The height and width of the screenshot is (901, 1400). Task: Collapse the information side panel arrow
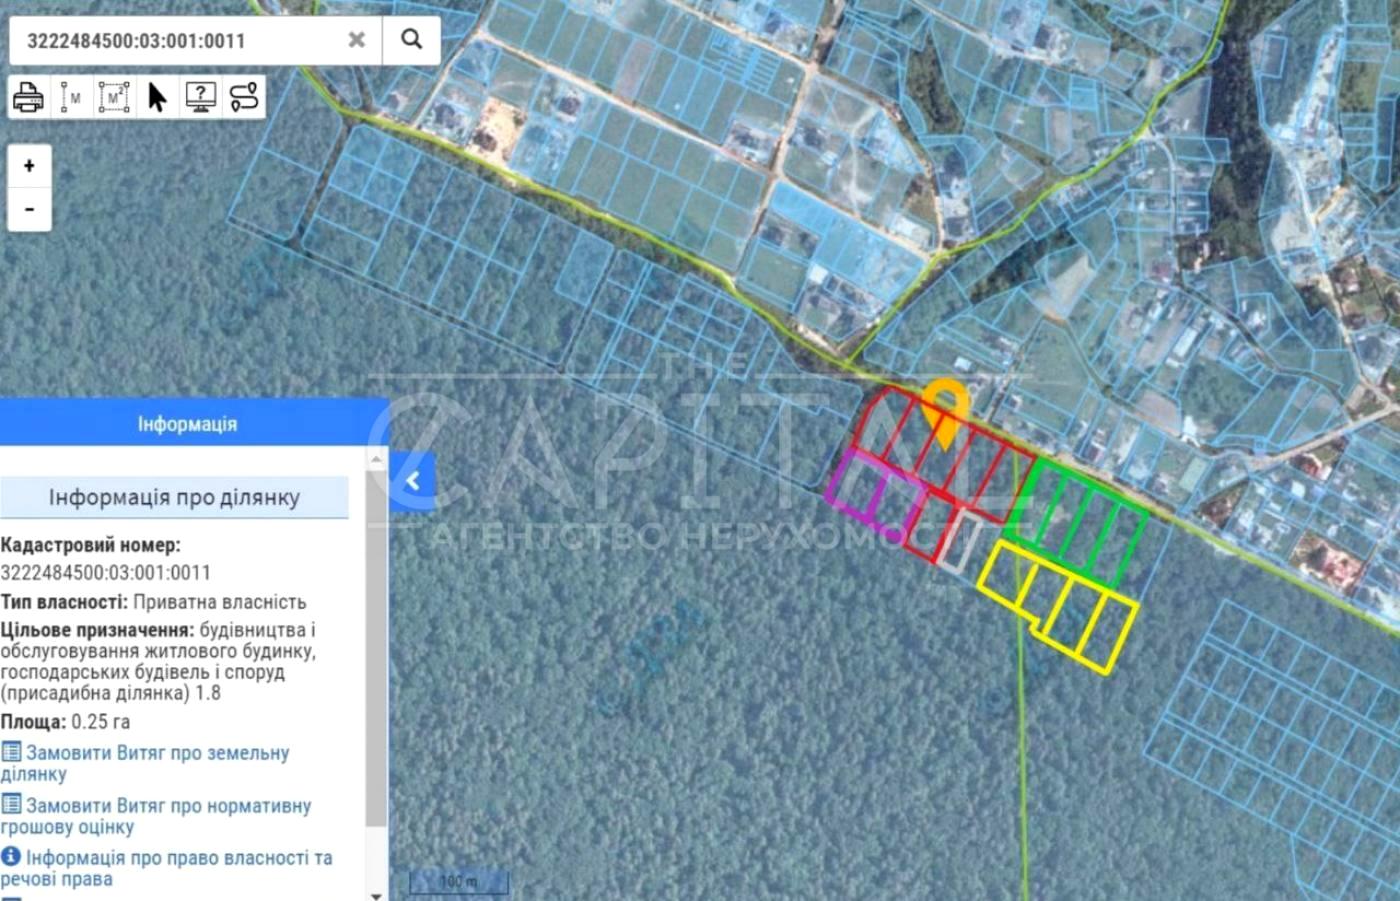[412, 481]
